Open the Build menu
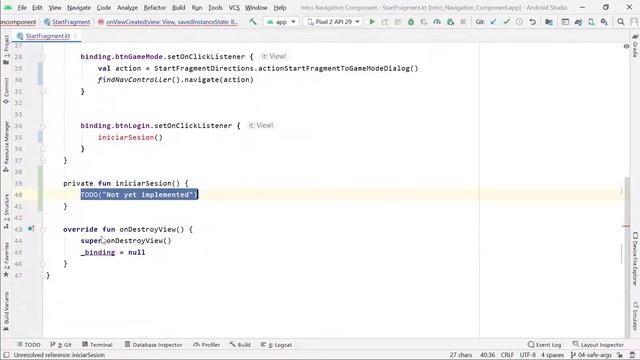 tap(178, 8)
